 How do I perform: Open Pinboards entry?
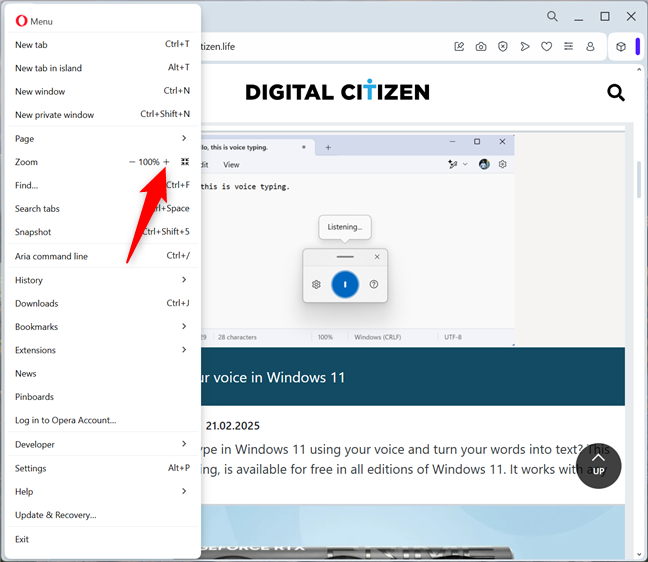[x=103, y=397]
